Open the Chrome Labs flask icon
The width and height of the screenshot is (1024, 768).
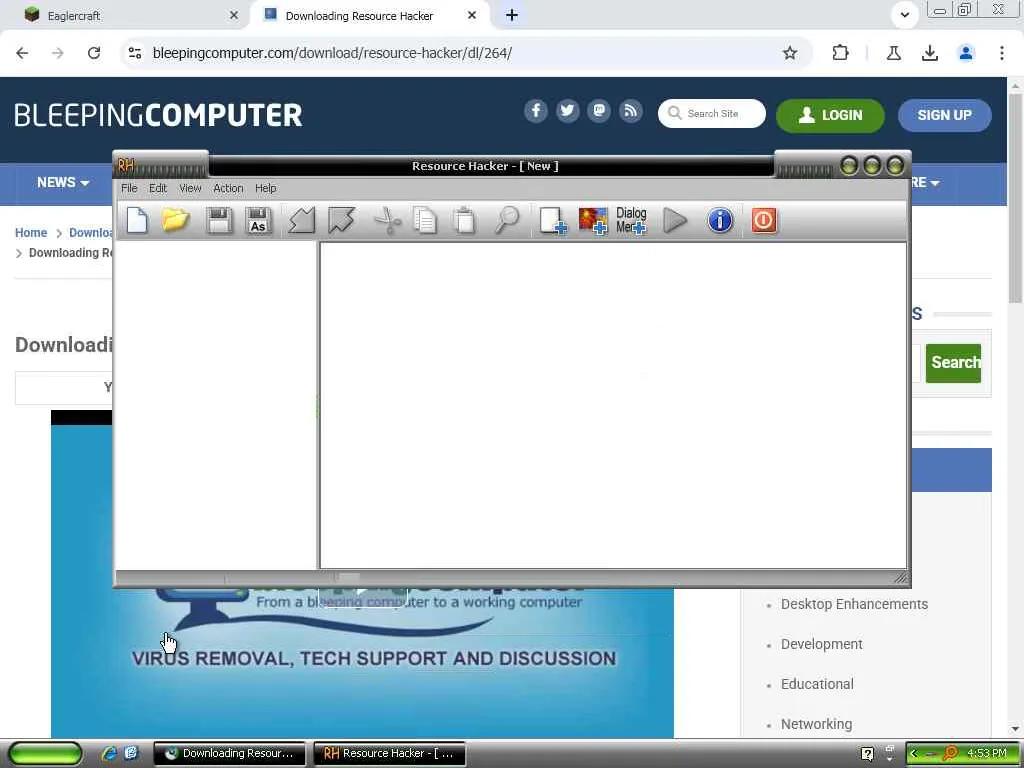(x=894, y=53)
